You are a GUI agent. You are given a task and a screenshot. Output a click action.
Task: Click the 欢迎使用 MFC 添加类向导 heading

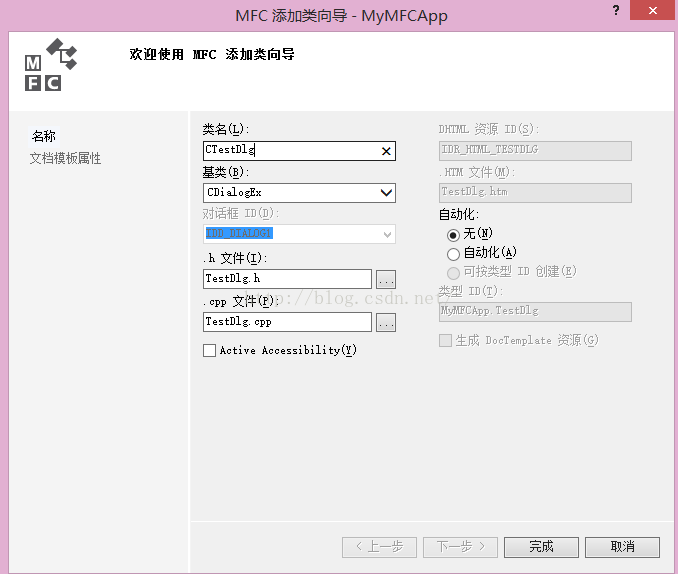coord(212,55)
